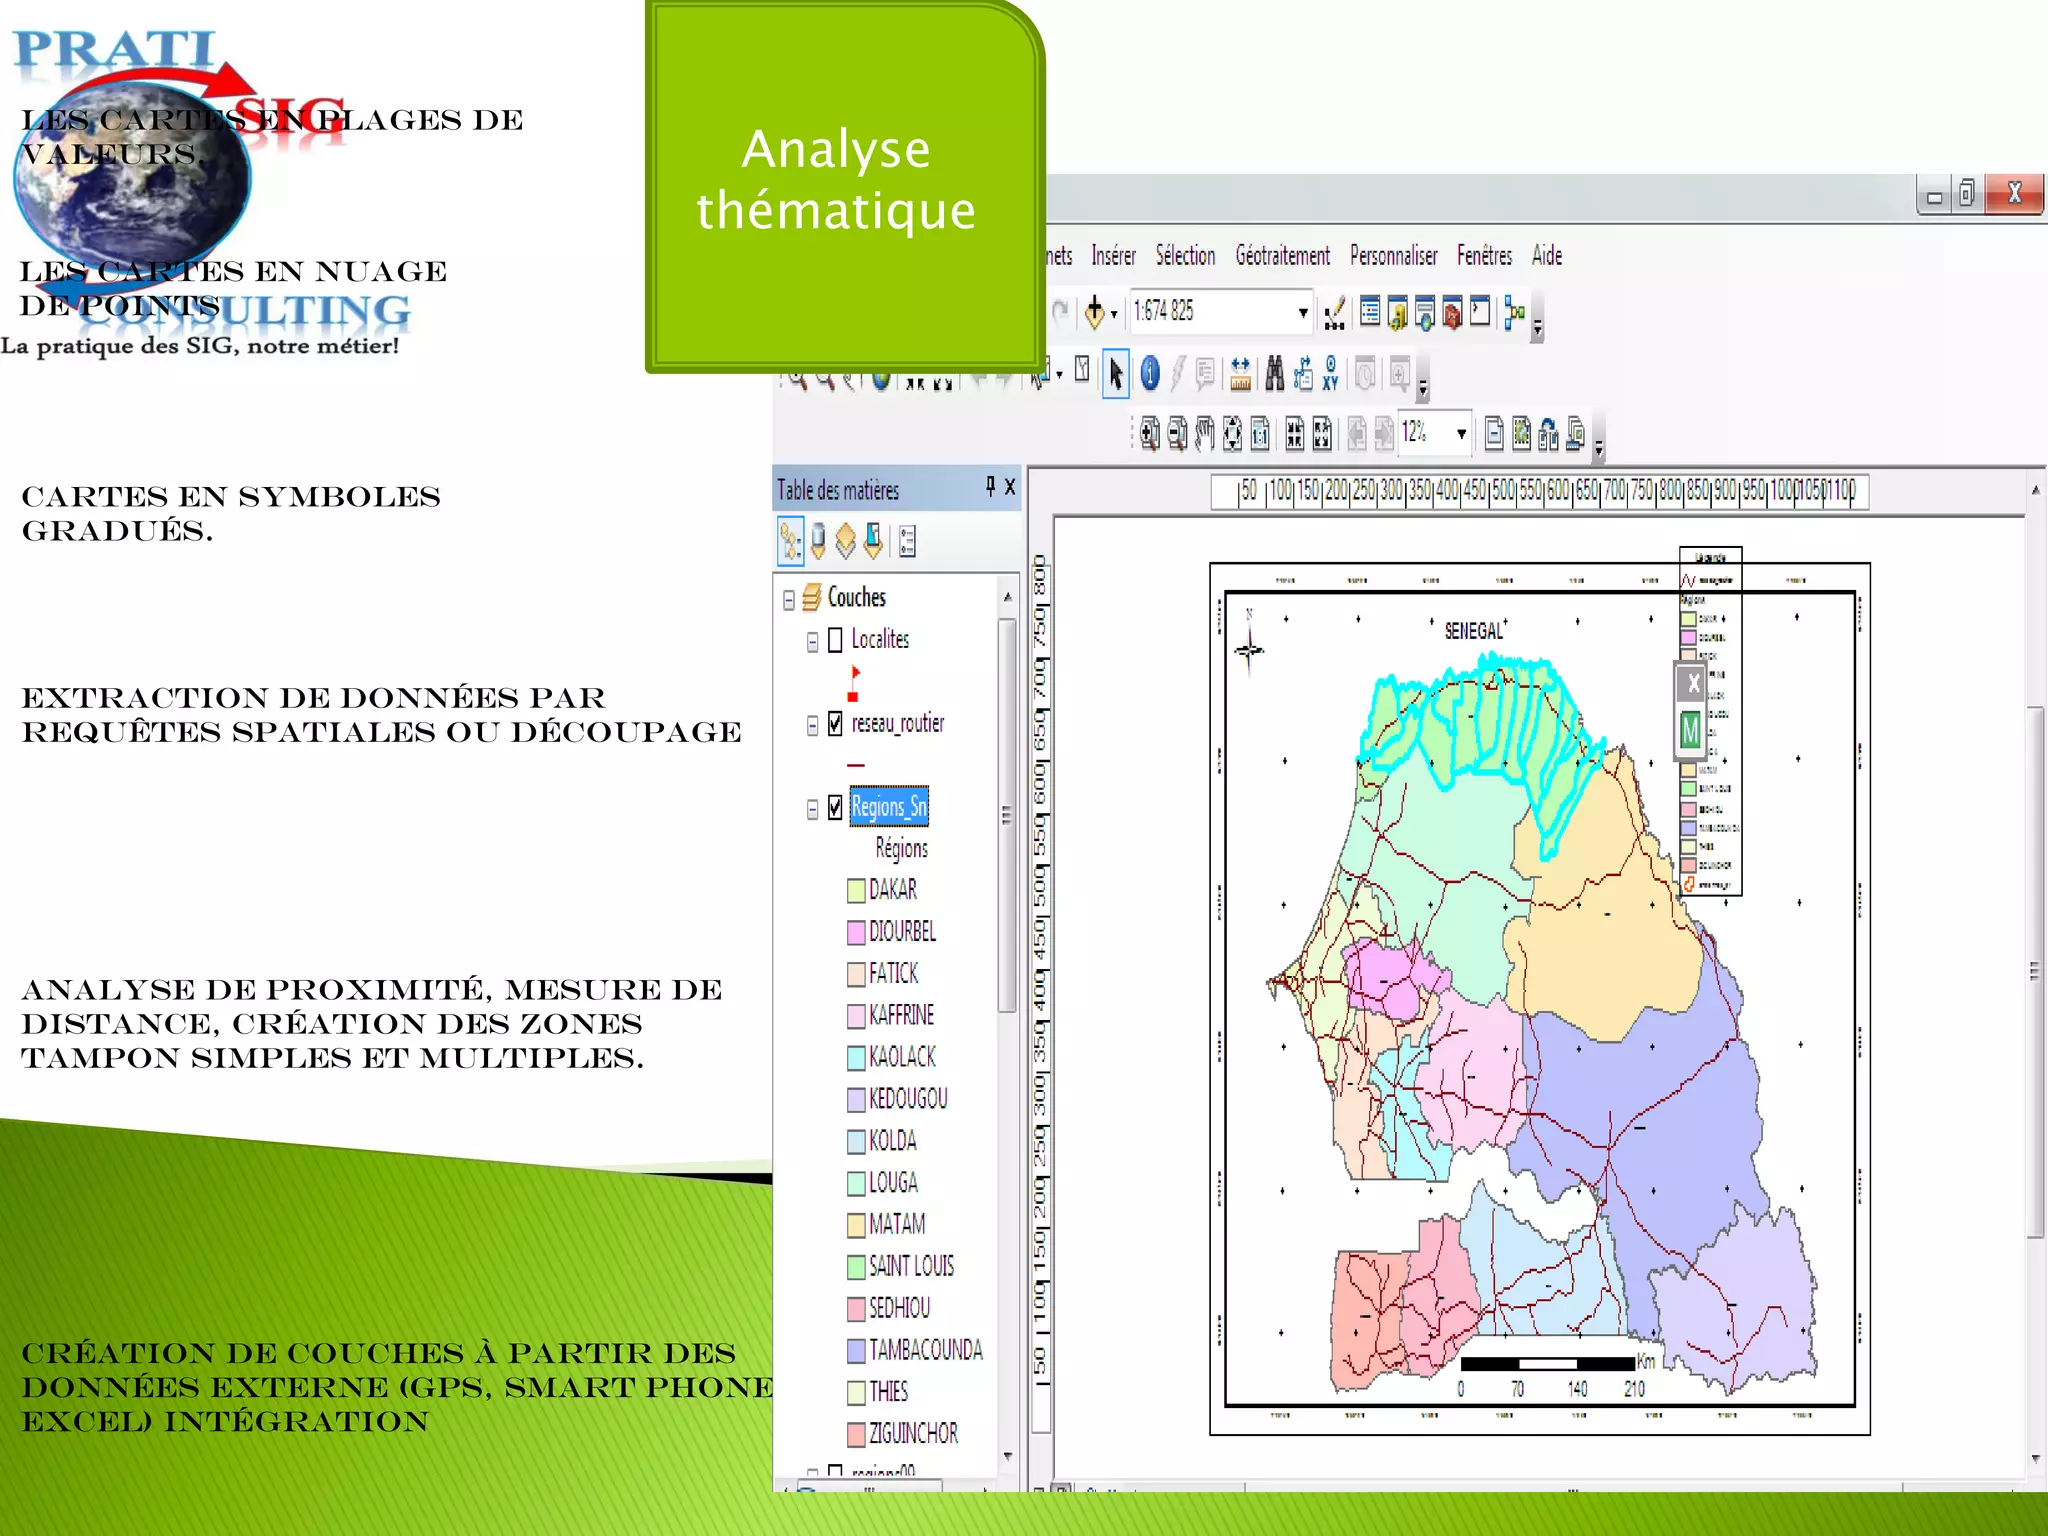Toggle Regions_Sn layer visibility checkbox
The height and width of the screenshot is (1536, 2048).
coord(835,808)
